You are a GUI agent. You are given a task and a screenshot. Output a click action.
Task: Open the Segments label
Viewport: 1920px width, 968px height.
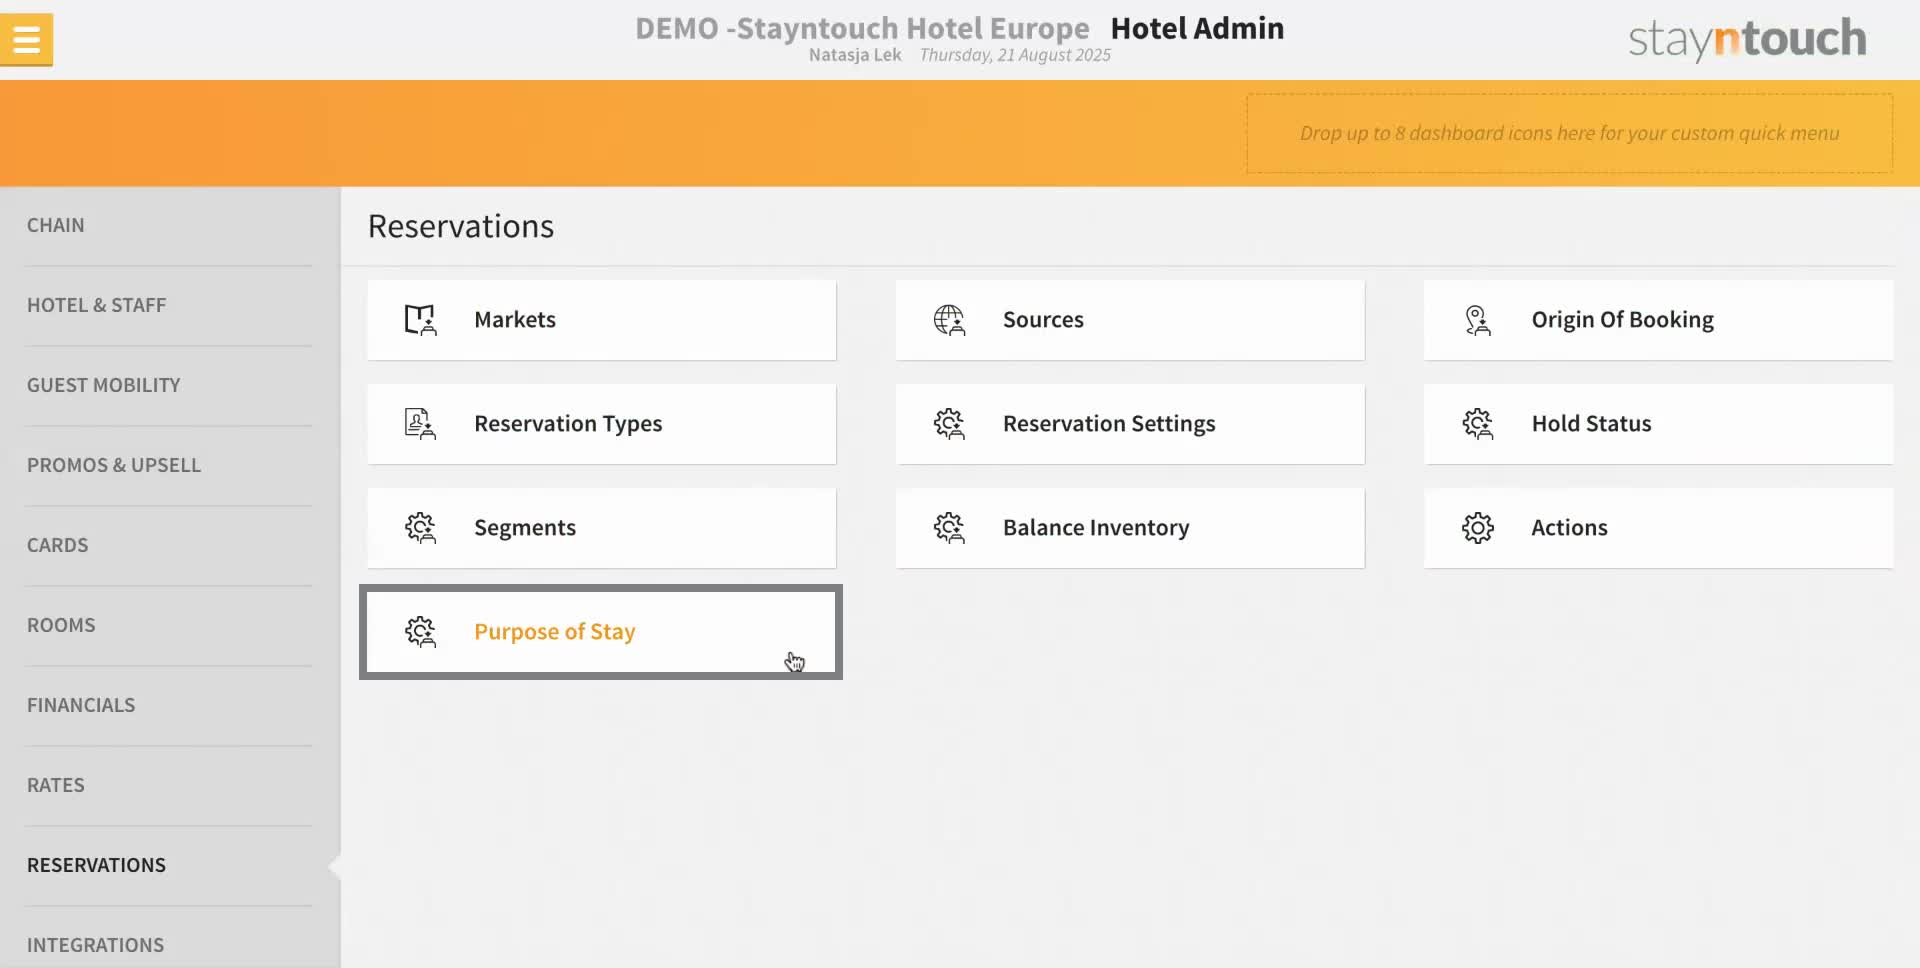click(x=525, y=528)
